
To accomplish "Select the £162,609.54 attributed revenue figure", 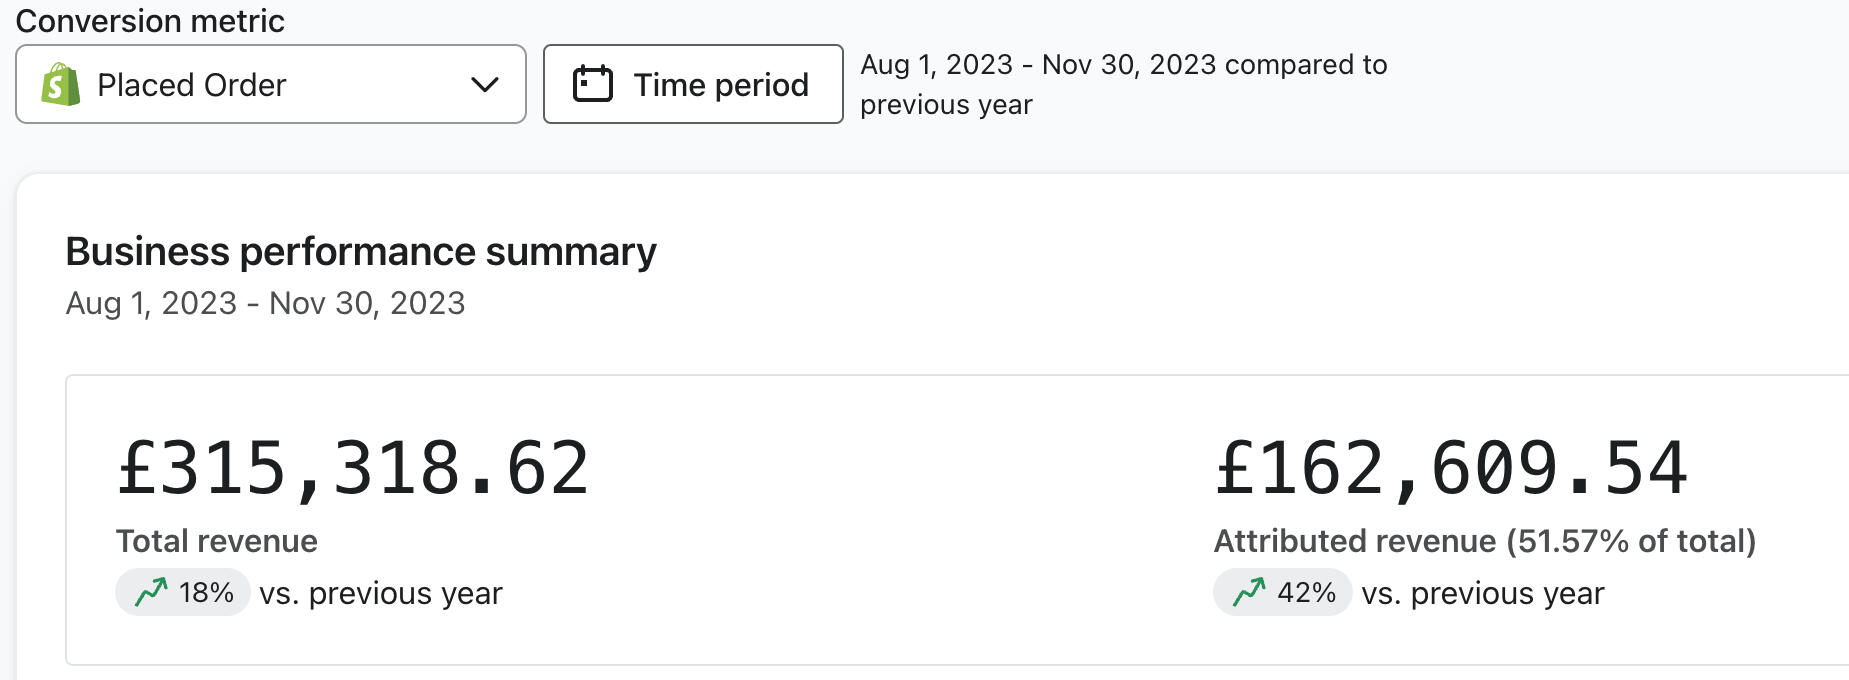I will (1451, 468).
